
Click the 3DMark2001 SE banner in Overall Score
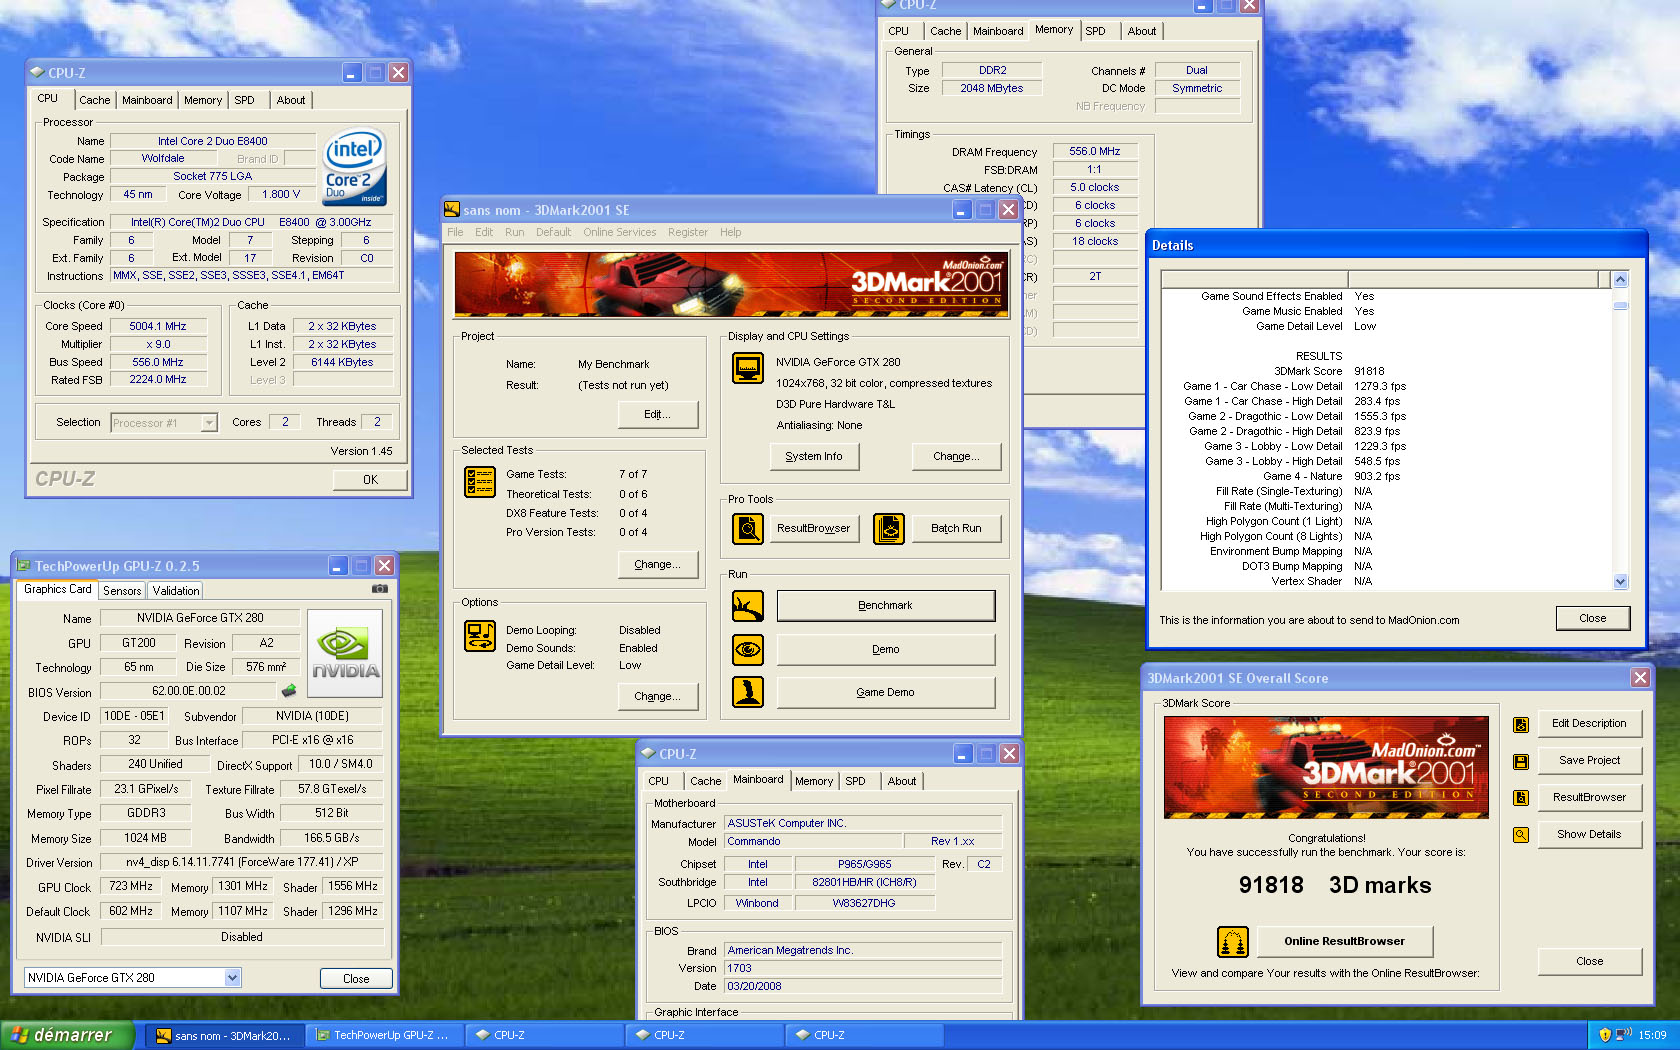1326,768
